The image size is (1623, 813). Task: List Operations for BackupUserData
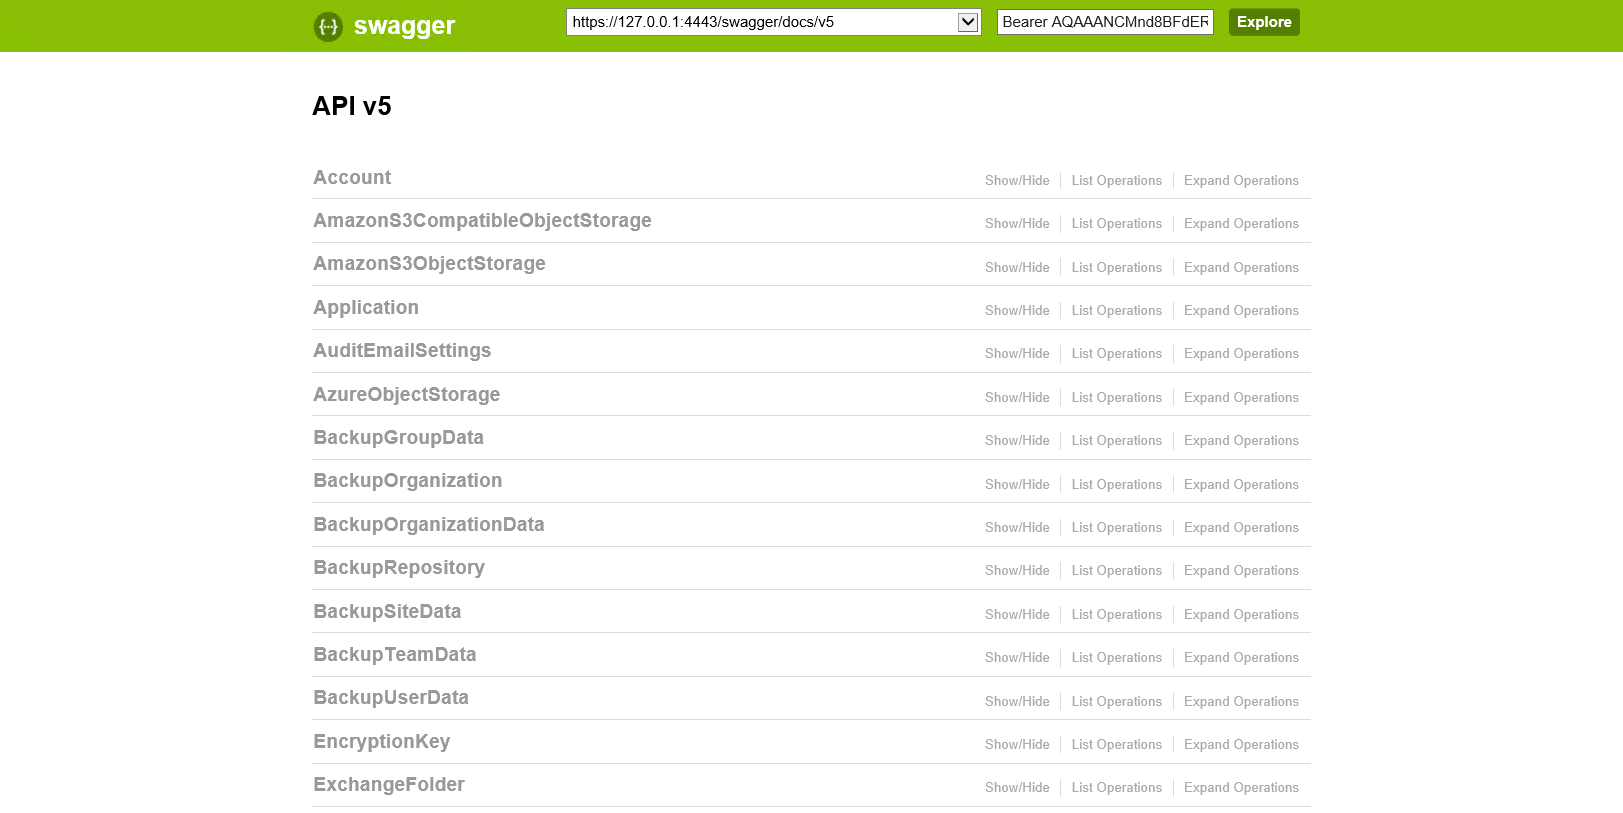click(1116, 702)
